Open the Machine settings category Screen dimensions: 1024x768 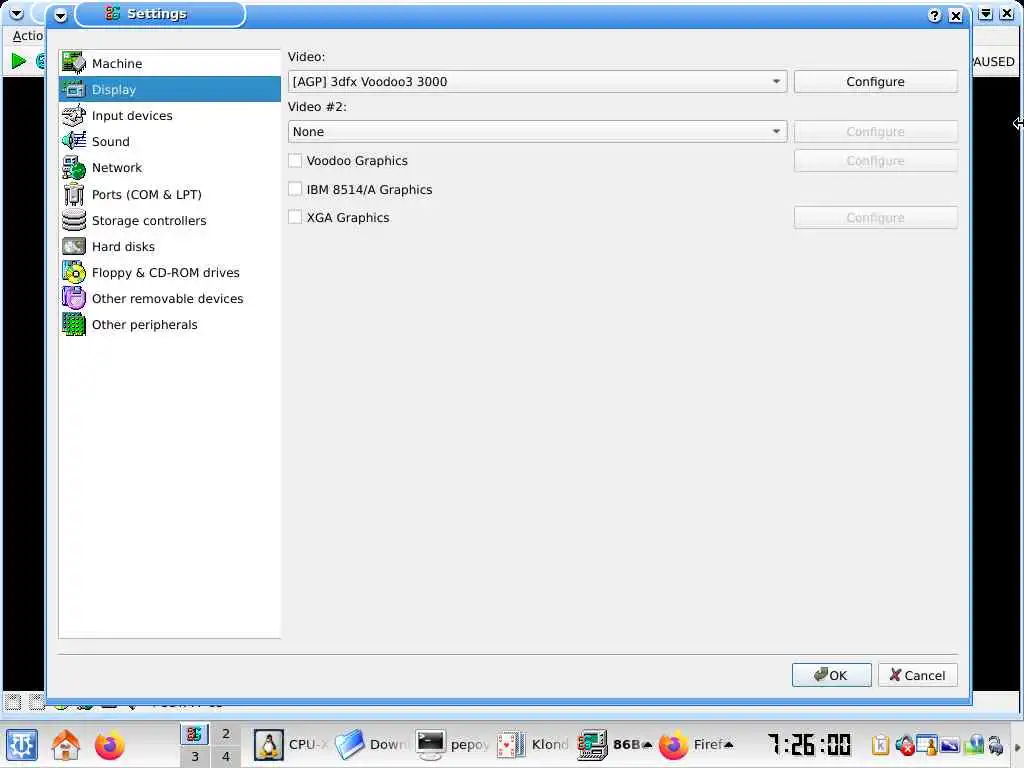pos(169,63)
